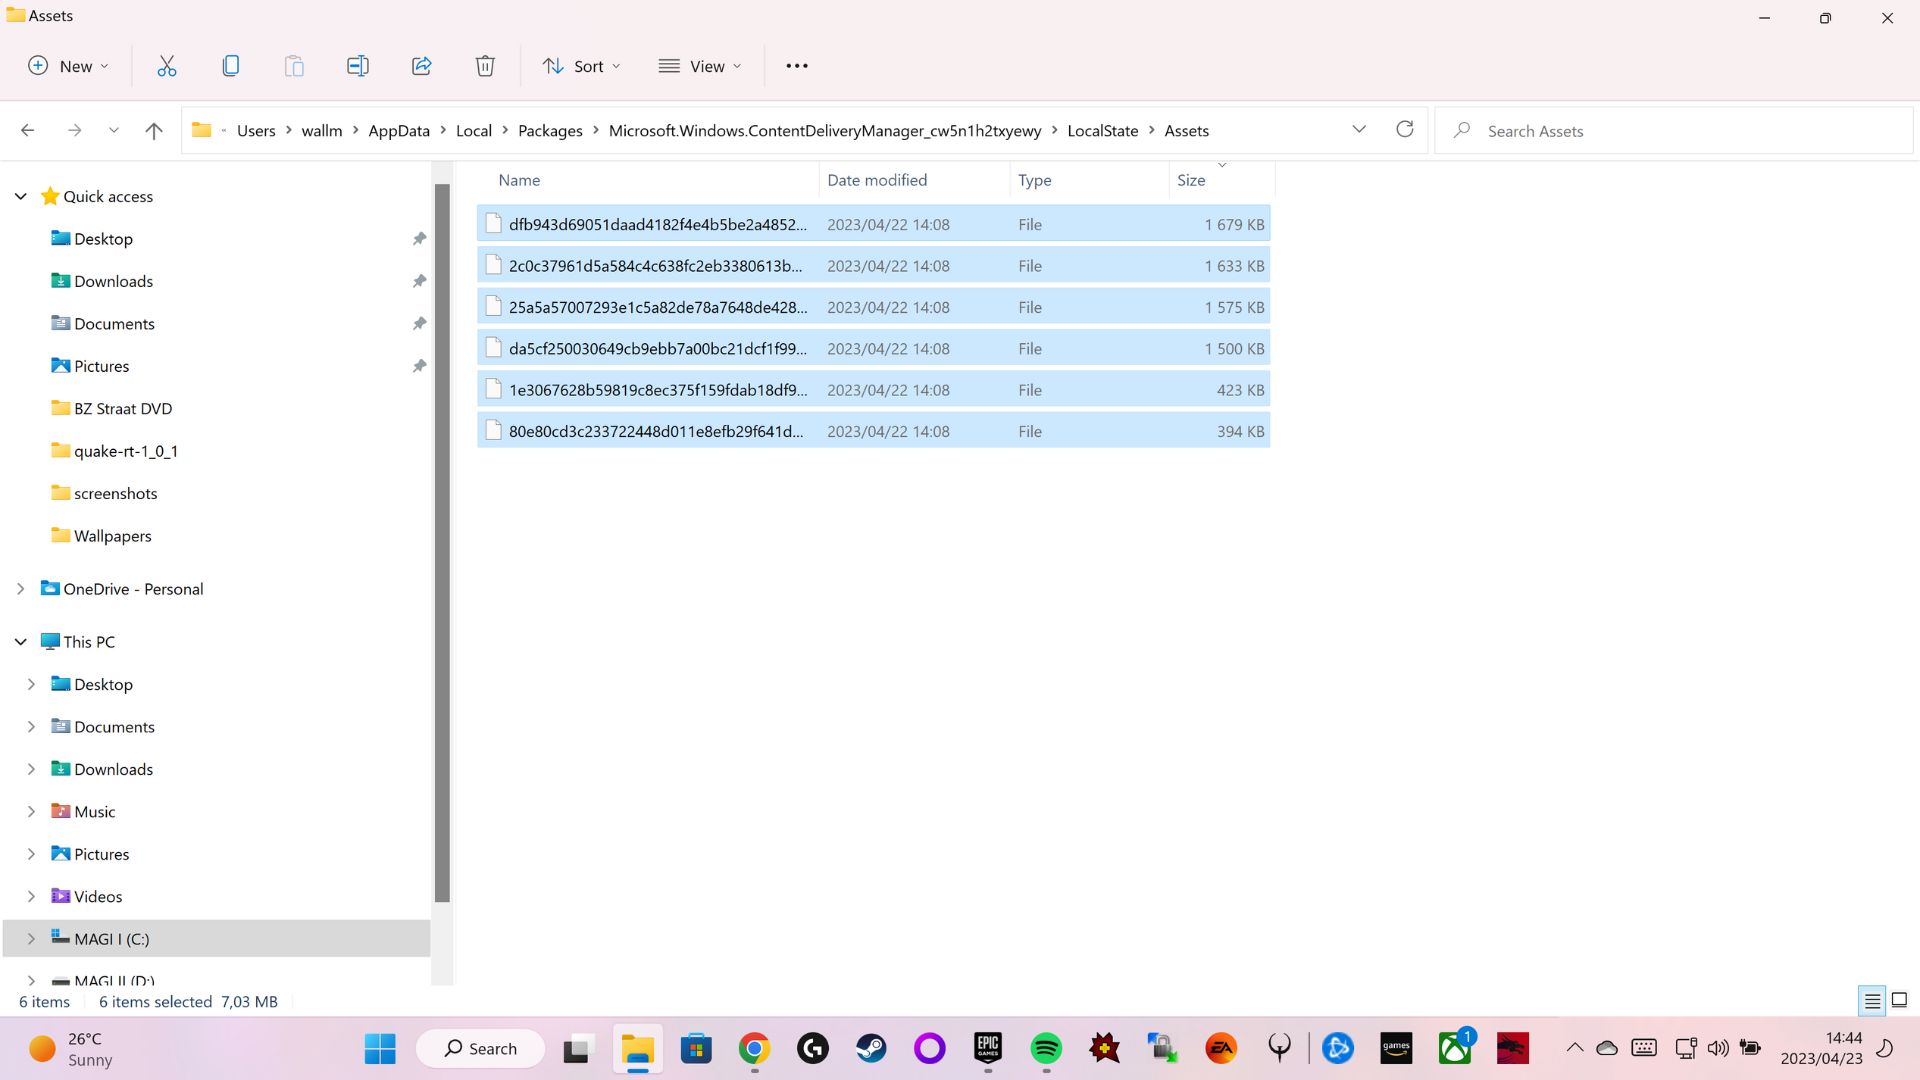Click inside the Search Assets field
The height and width of the screenshot is (1080, 1920).
[x=1650, y=130]
